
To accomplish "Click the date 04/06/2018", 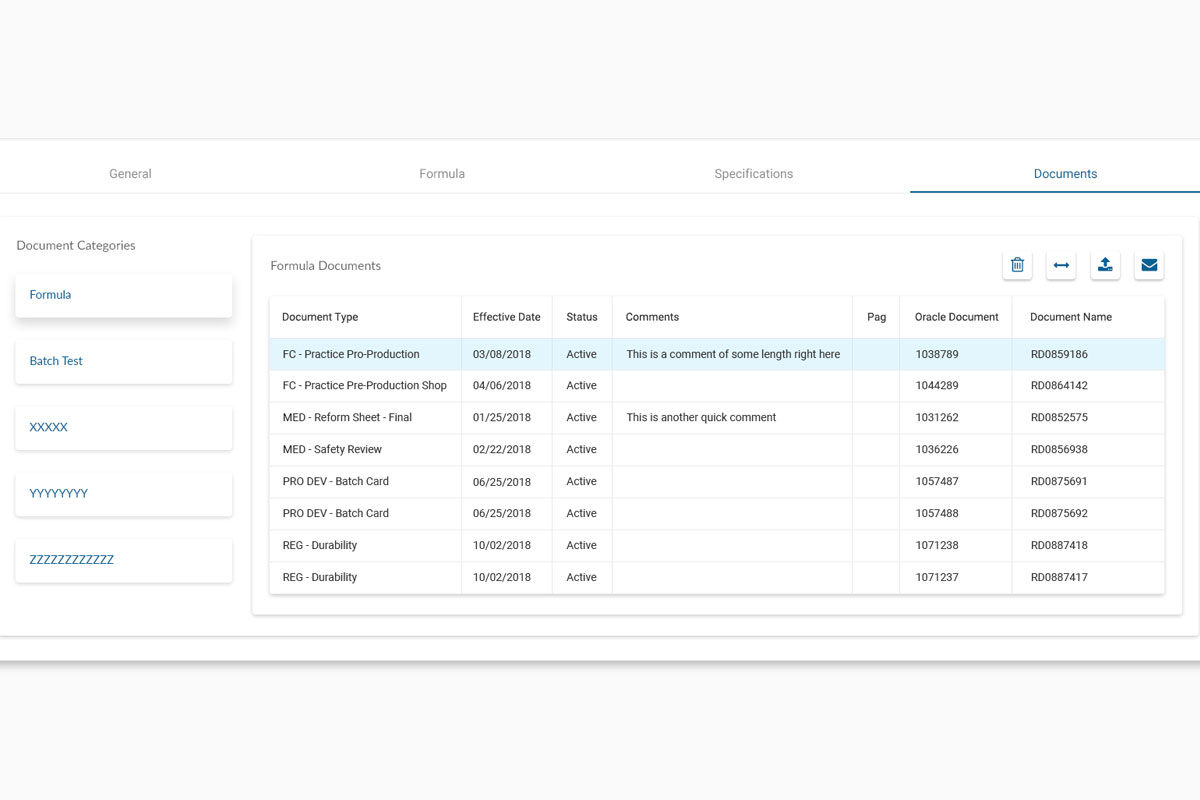I will click(x=502, y=386).
